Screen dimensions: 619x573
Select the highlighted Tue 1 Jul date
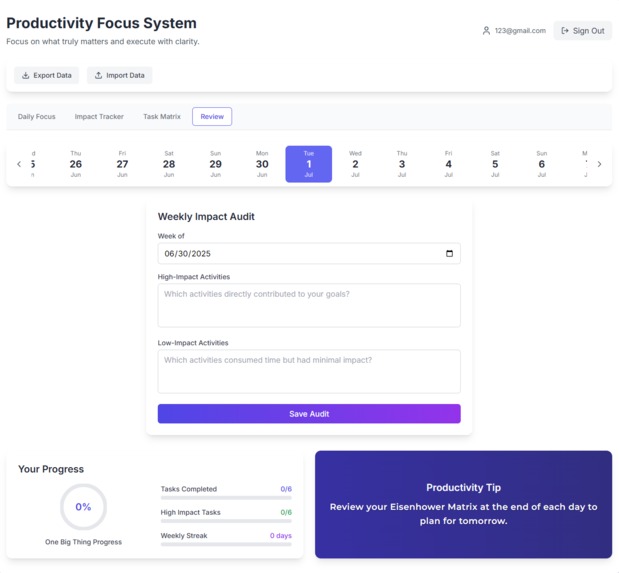(x=309, y=164)
